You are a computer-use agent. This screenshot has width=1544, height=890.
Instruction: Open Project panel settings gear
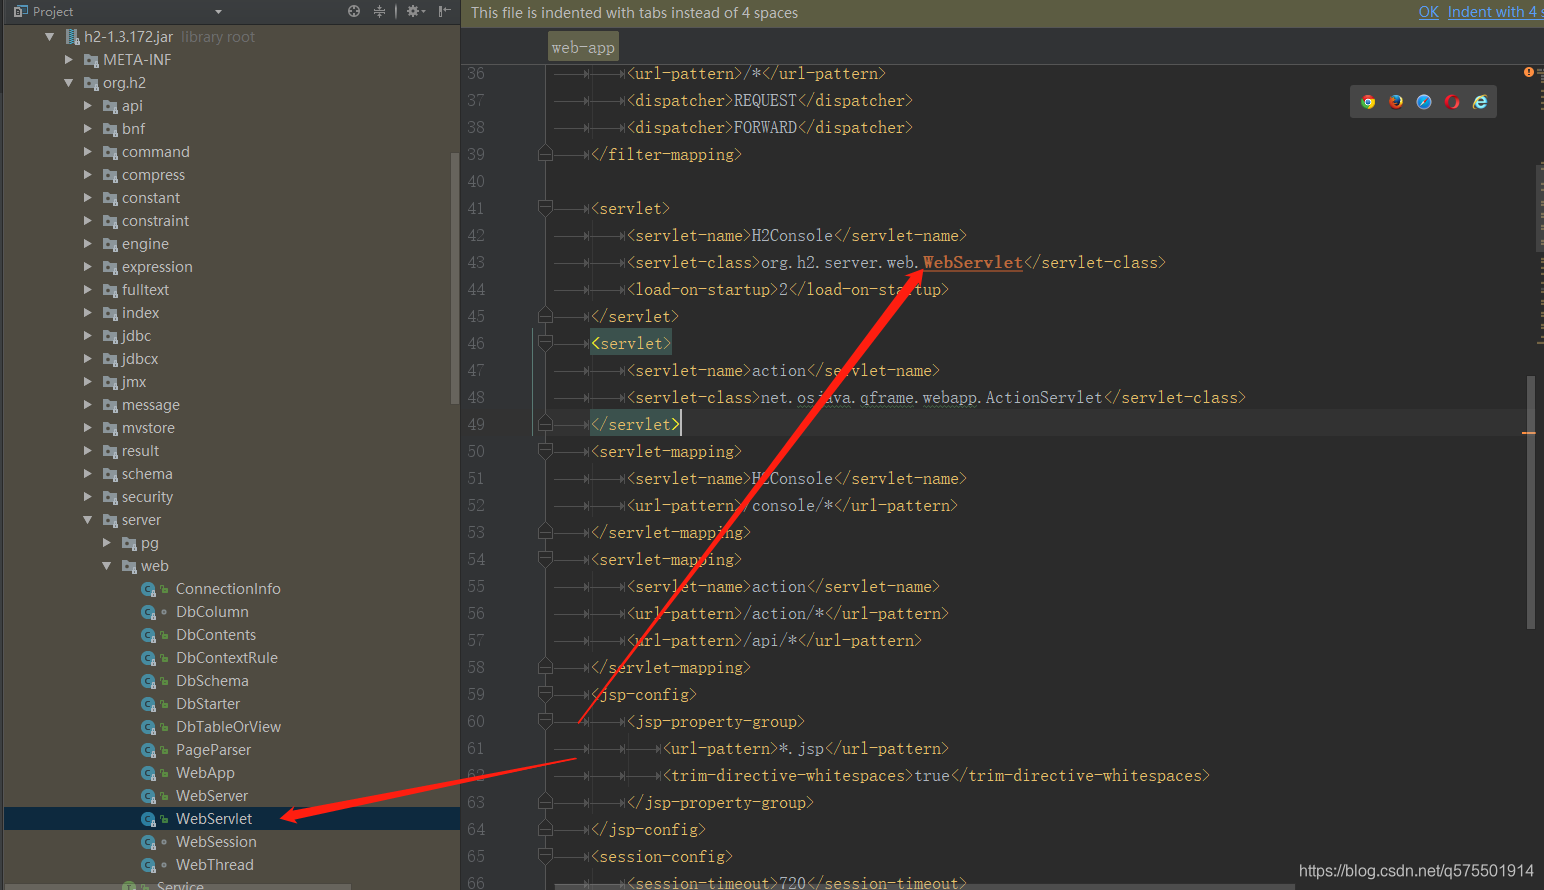pos(415,11)
